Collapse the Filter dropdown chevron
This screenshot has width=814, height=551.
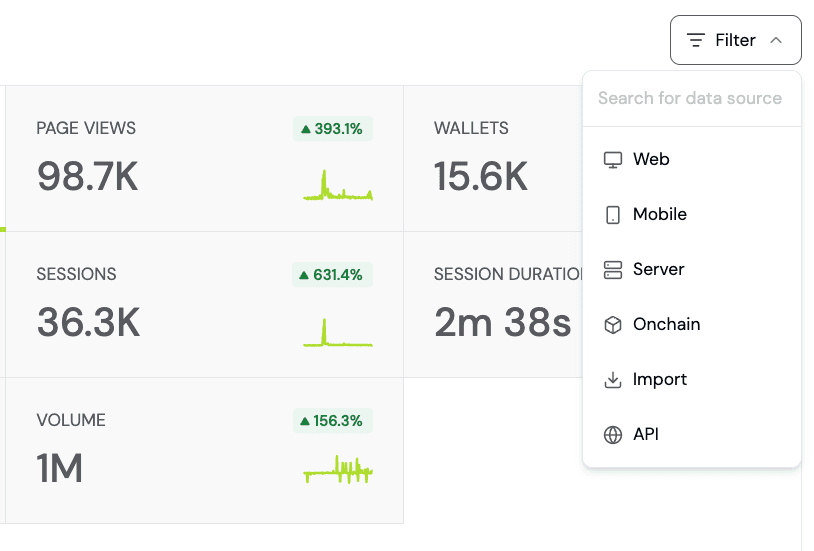pos(776,40)
